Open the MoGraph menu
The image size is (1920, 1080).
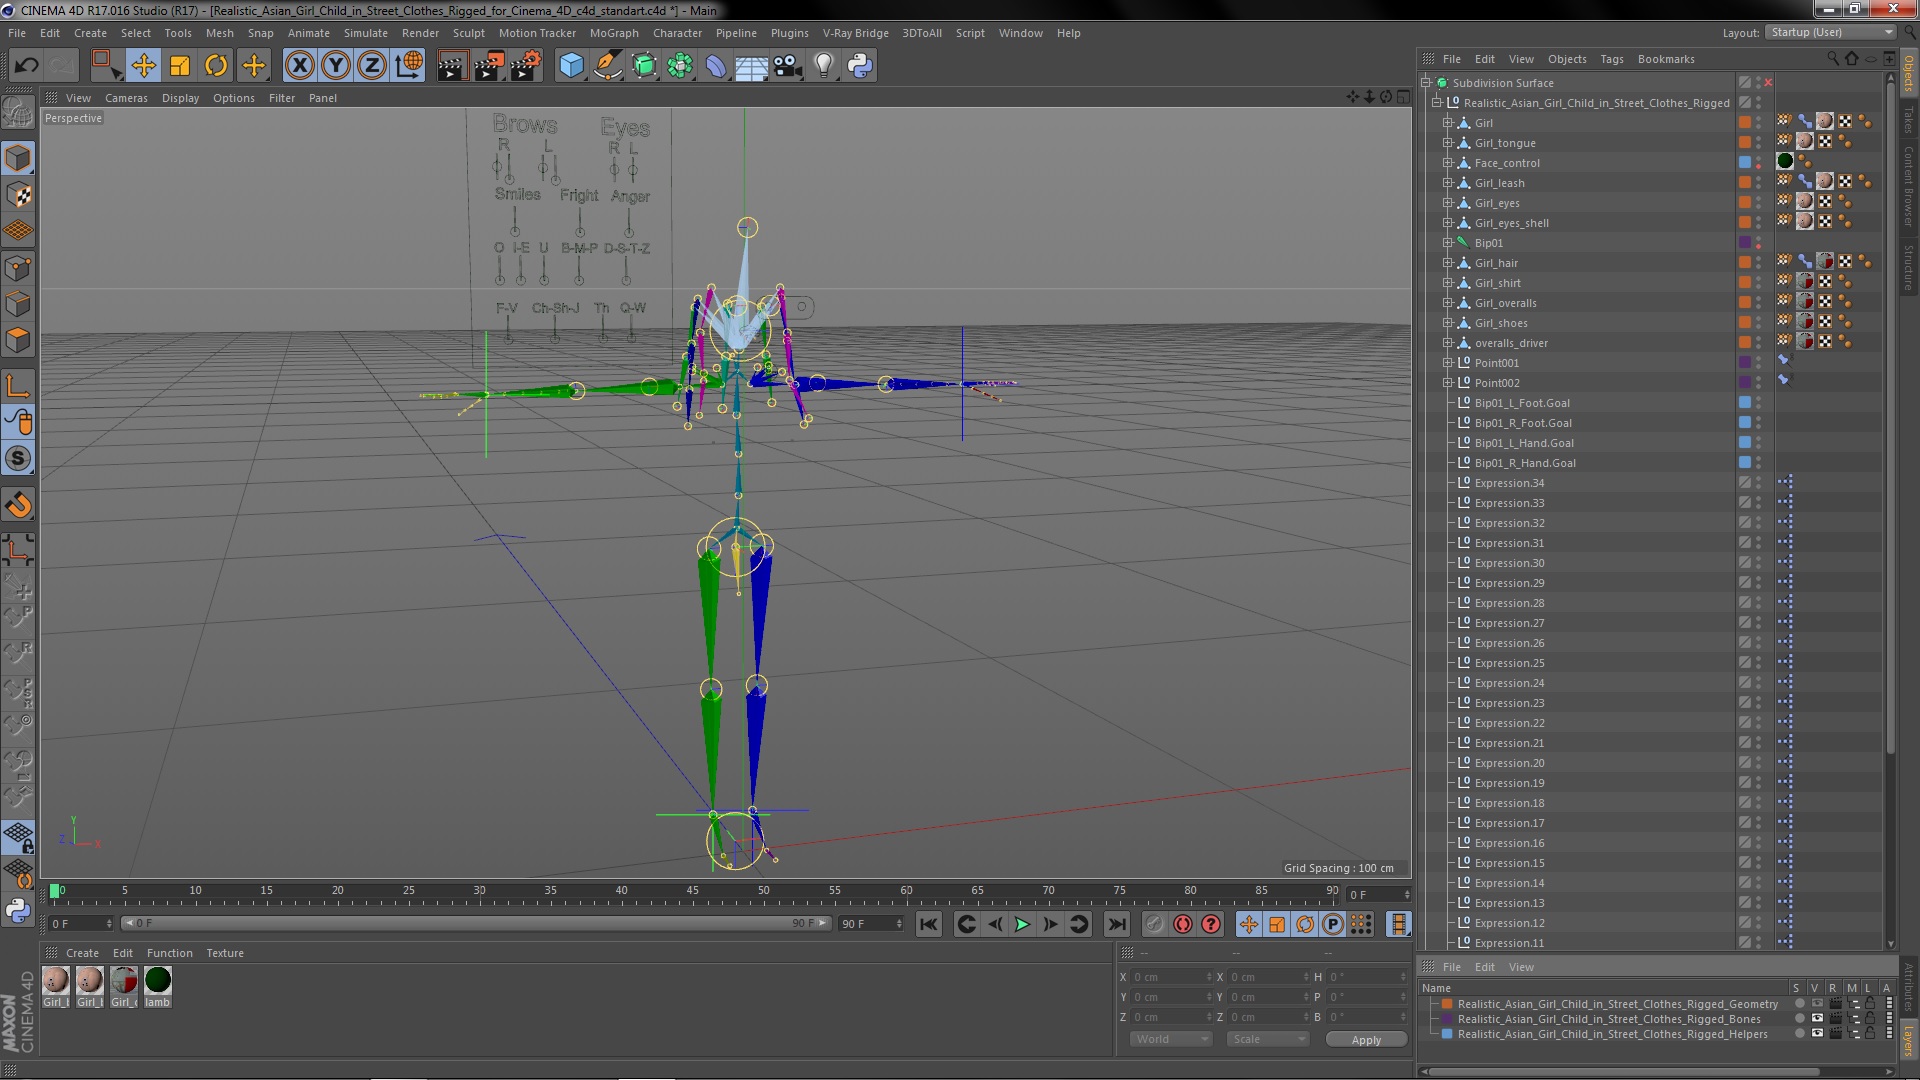(614, 33)
